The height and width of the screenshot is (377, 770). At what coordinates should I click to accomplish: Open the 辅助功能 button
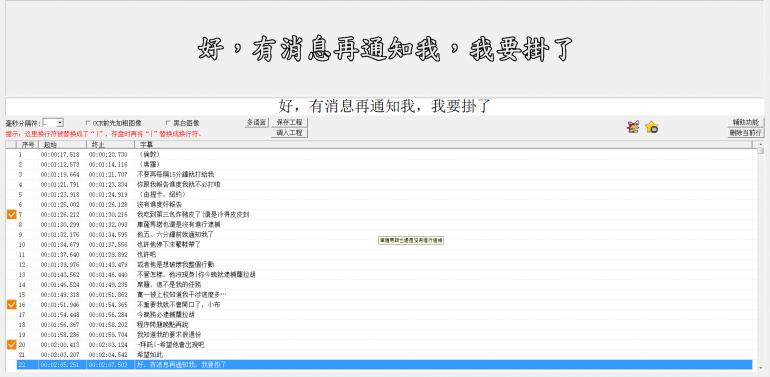[x=745, y=122]
